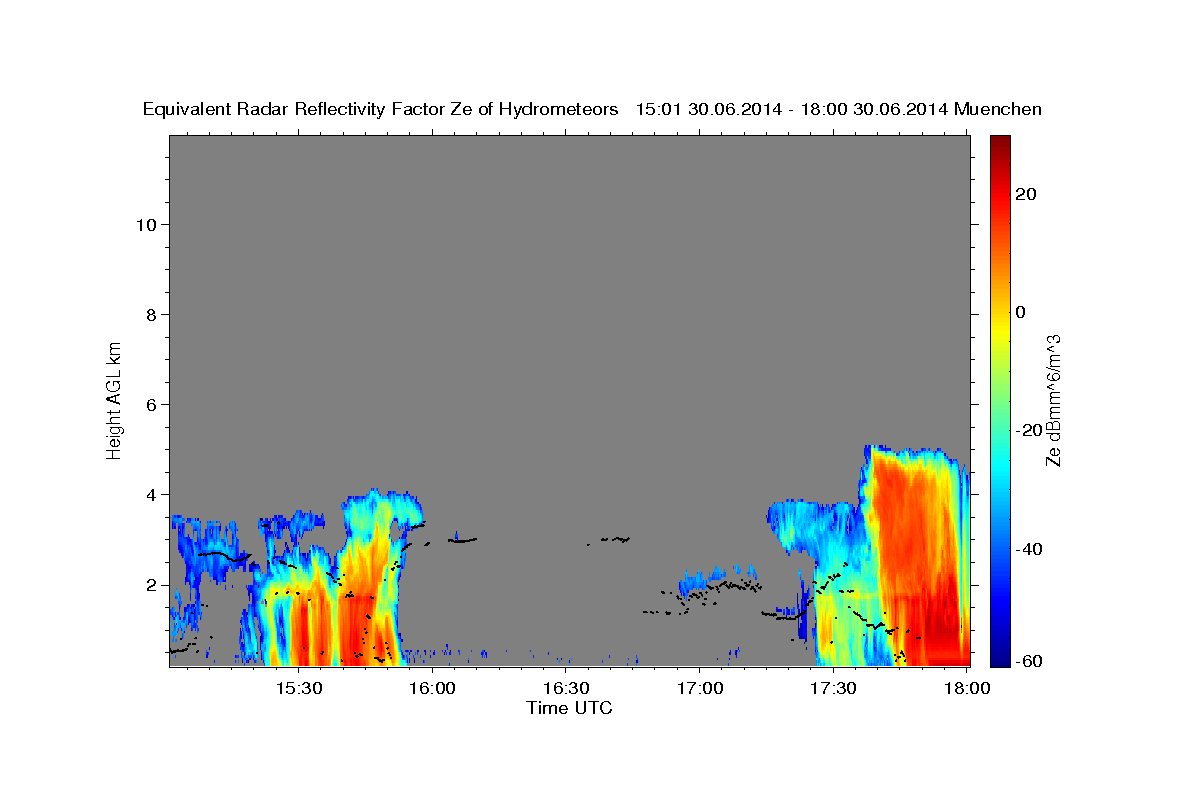Click the plot title text
This screenshot has width=1200, height=800.
592,109
